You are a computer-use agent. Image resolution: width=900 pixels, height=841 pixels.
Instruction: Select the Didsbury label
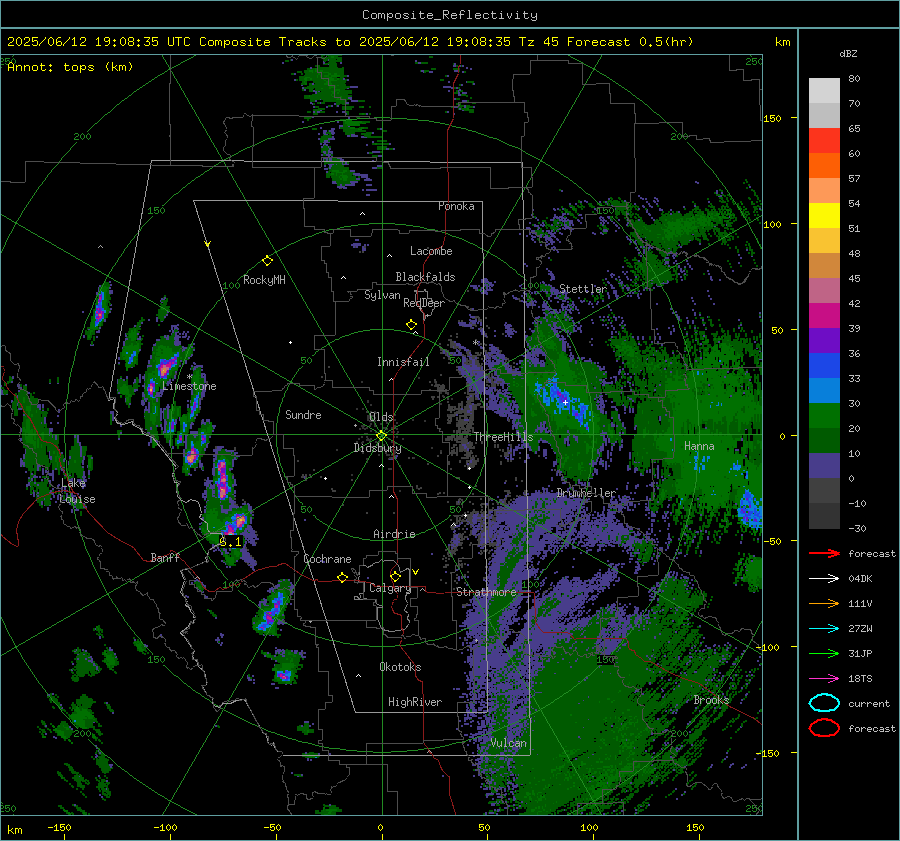(377, 448)
